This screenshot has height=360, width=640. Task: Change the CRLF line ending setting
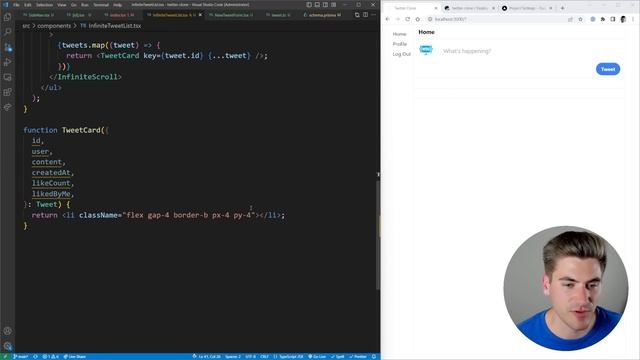[x=264, y=356]
